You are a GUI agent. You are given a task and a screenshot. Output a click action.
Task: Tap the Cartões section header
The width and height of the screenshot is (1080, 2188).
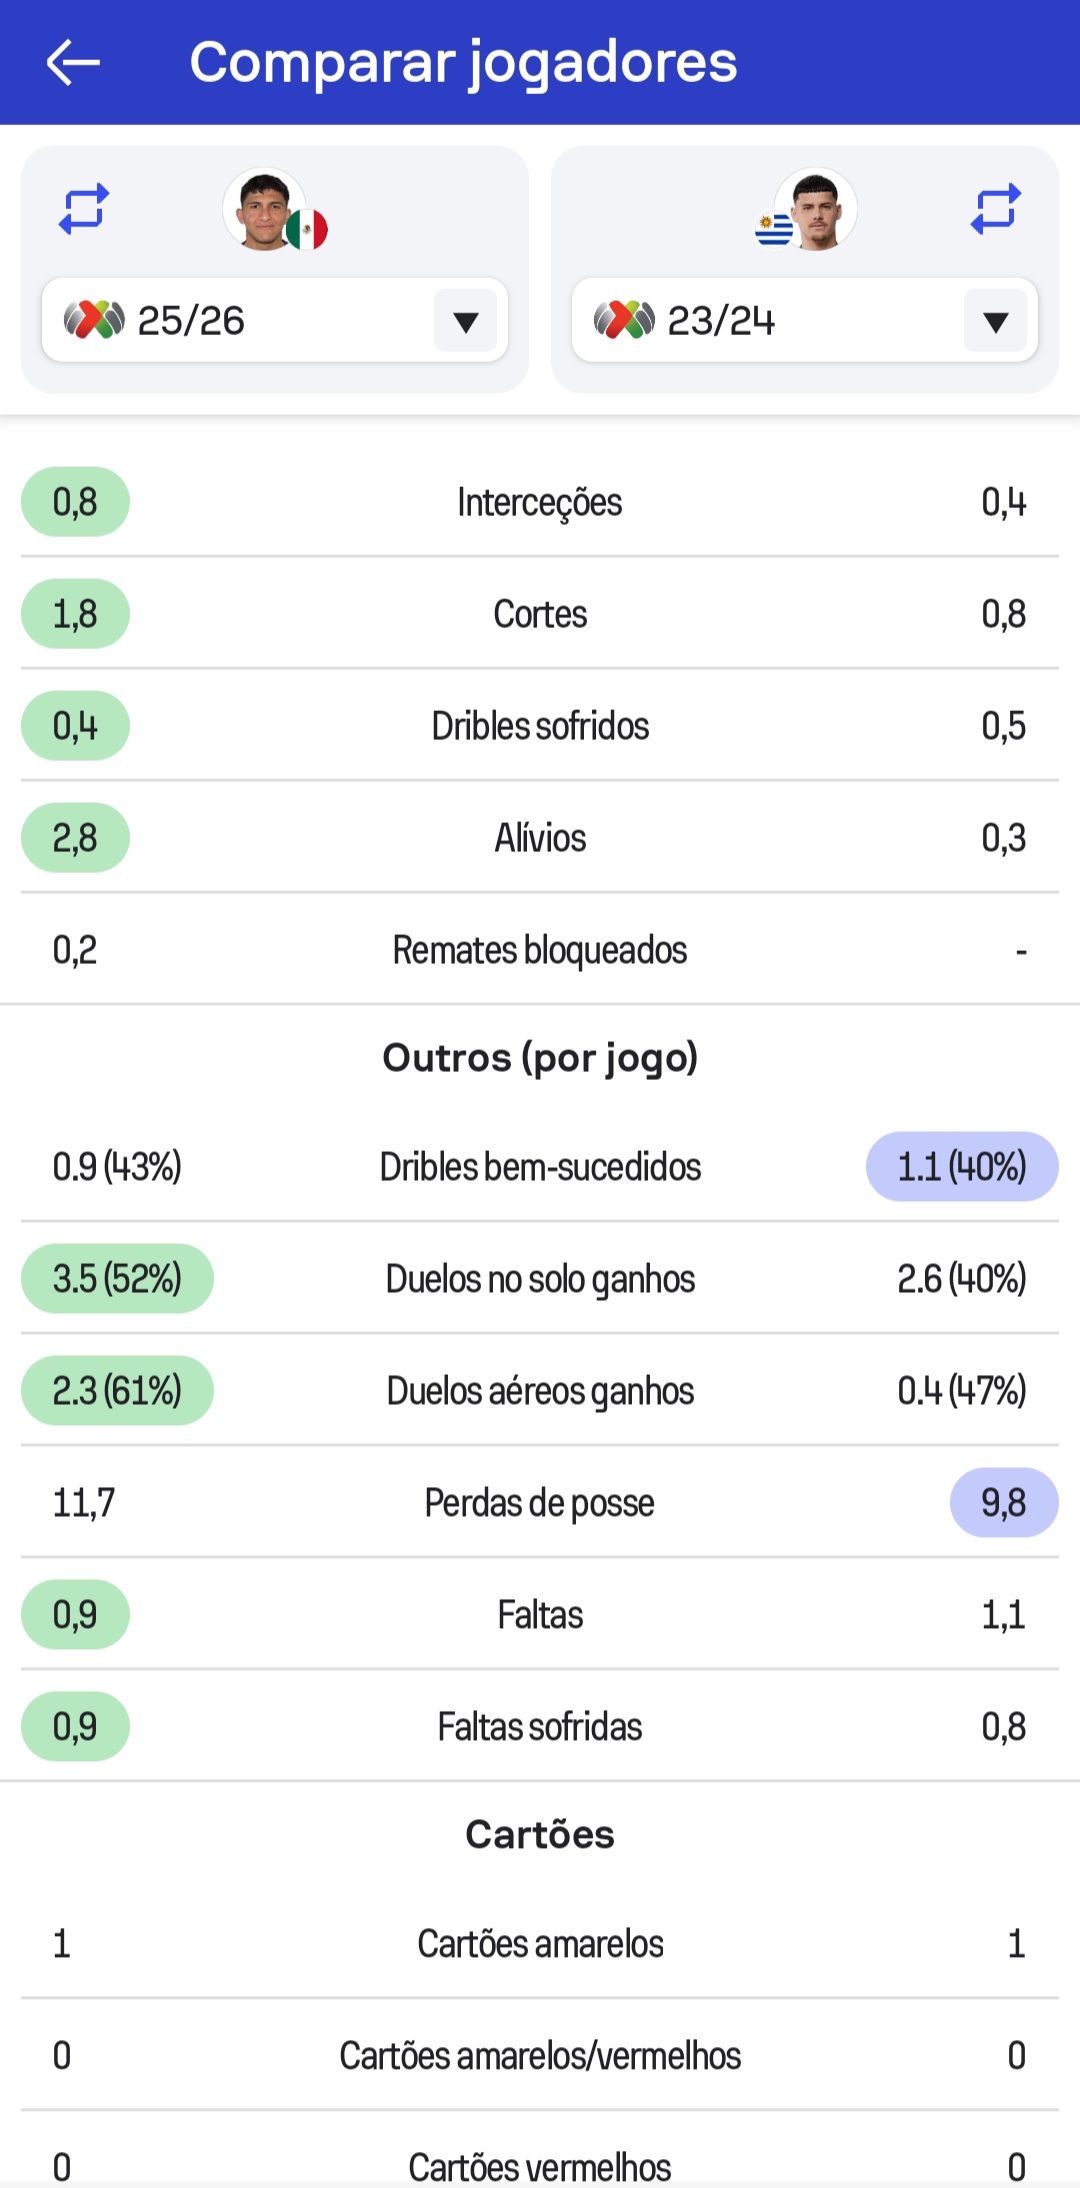click(540, 1834)
